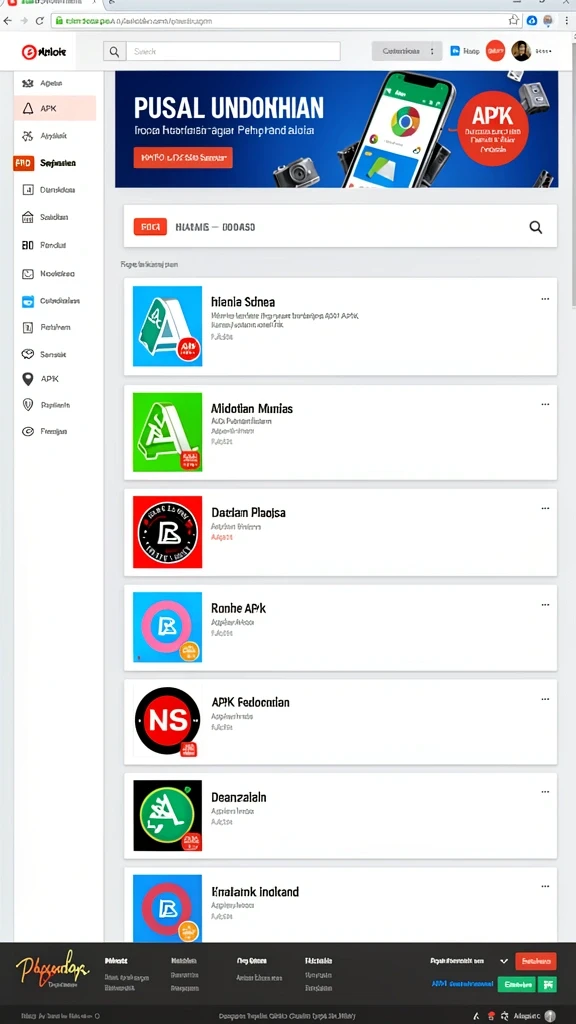Open more options for the APK Fedocnian card

[545, 699]
